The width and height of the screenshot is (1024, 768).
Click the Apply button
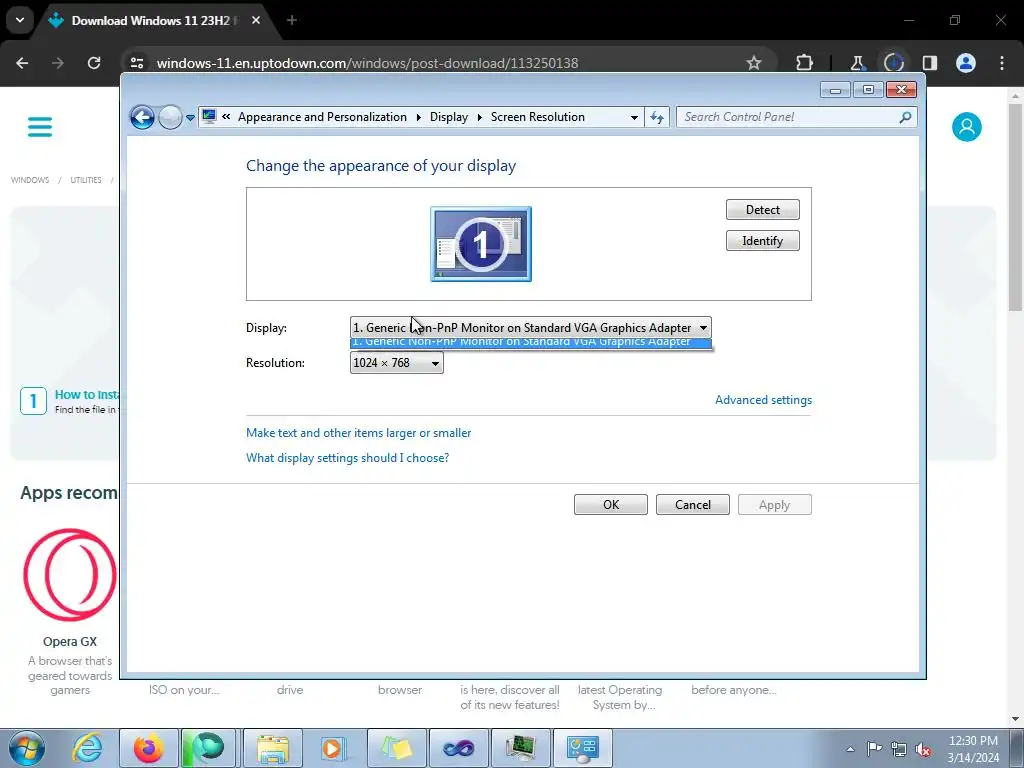click(x=775, y=505)
